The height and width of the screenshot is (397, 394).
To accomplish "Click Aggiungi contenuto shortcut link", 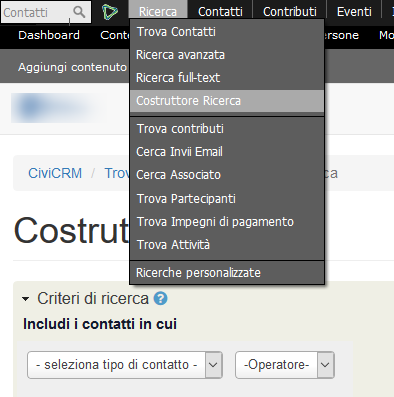I will pyautogui.click(x=72, y=67).
